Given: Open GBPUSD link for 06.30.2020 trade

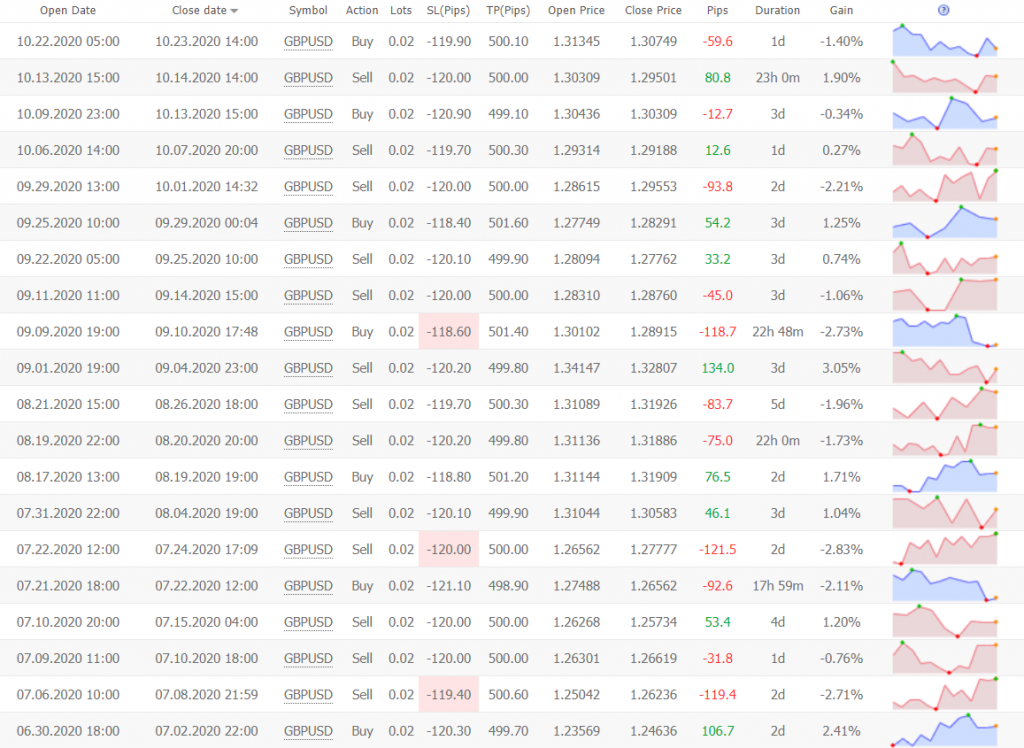Looking at the screenshot, I should [x=308, y=731].
